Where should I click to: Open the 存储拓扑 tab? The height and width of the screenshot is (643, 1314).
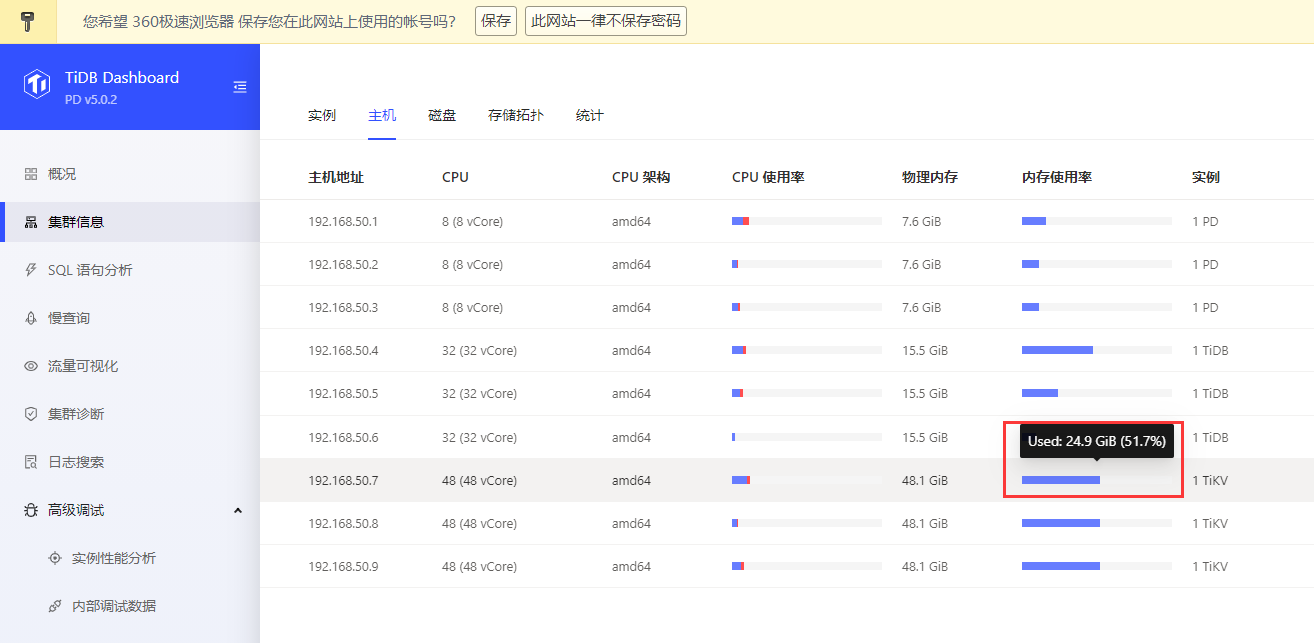click(516, 116)
